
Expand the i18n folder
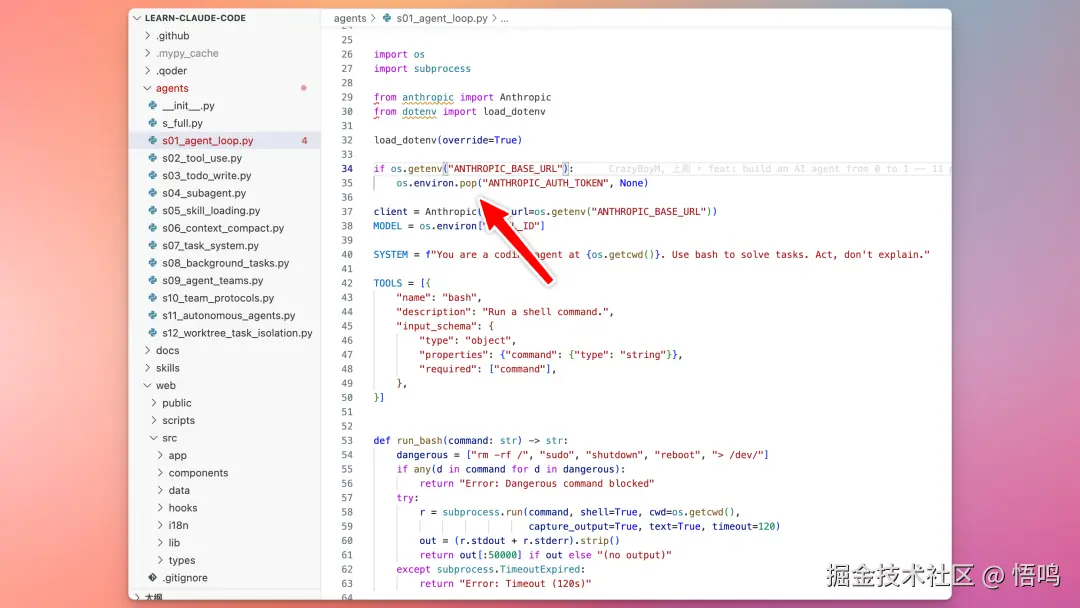[x=160, y=525]
